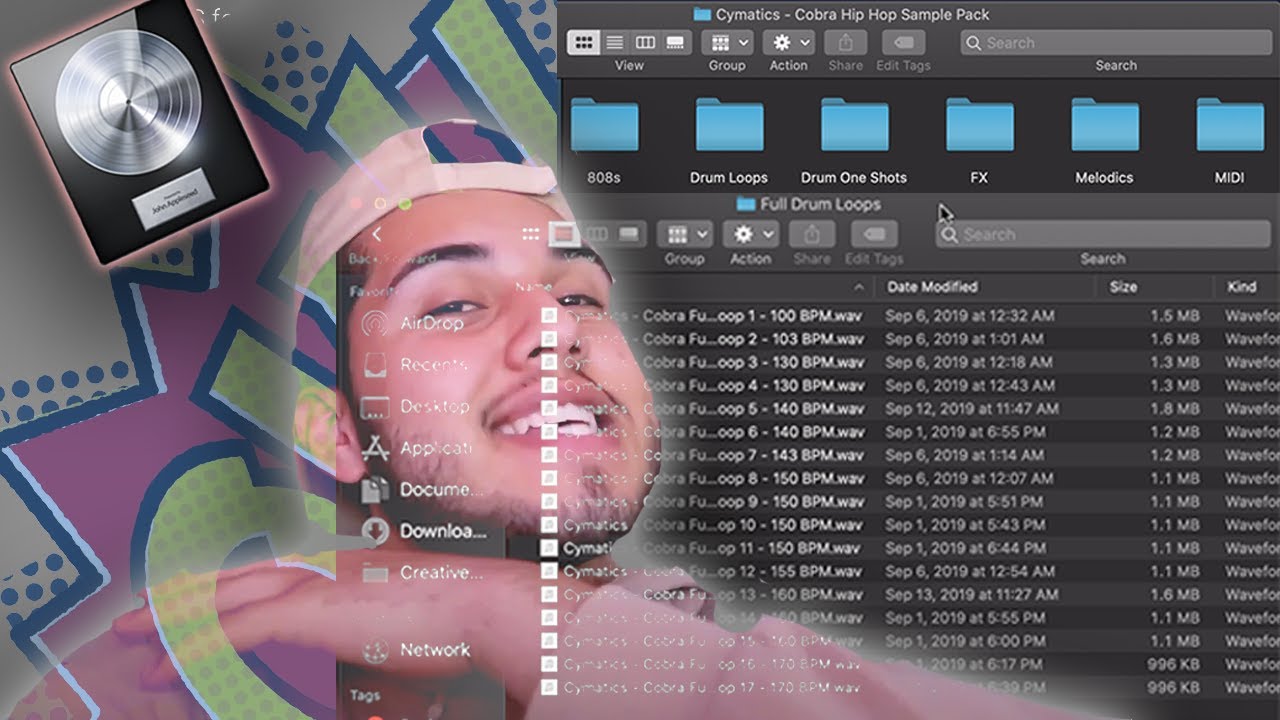Select gallery view in Full Drum Loops window
Image resolution: width=1280 pixels, height=720 pixels.
coord(629,234)
